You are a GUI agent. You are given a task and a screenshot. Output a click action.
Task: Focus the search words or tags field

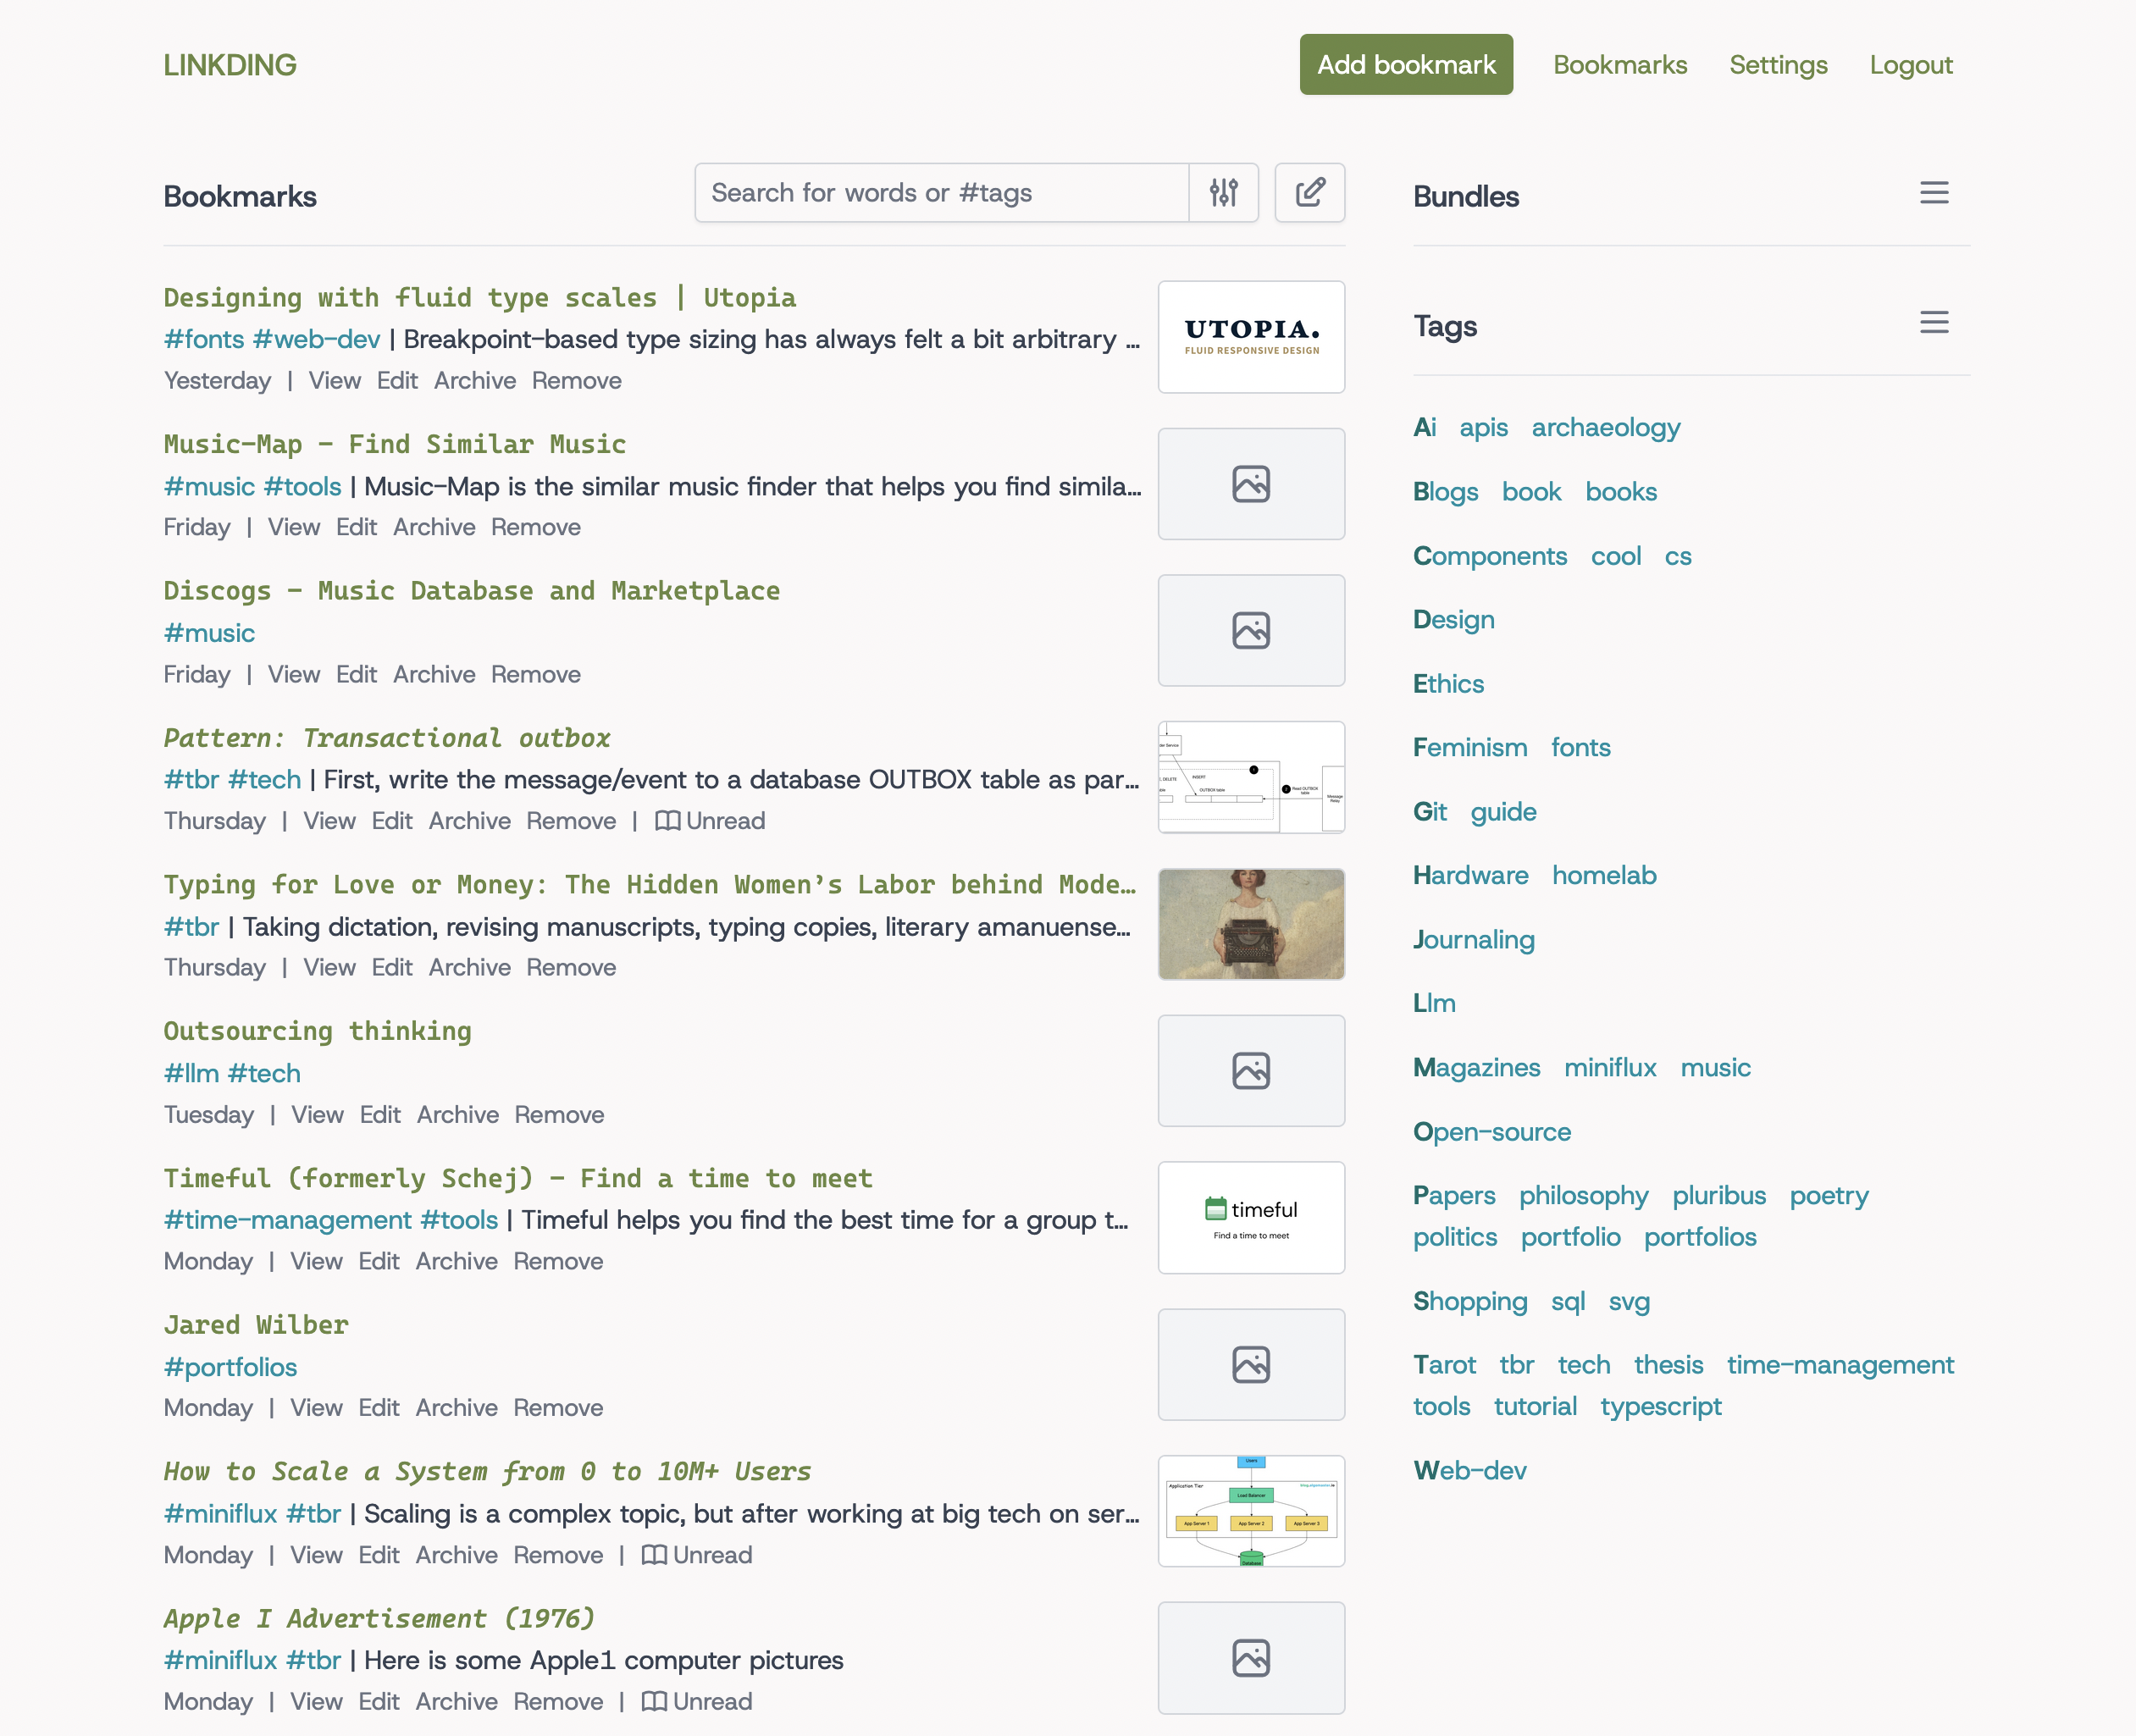click(940, 193)
